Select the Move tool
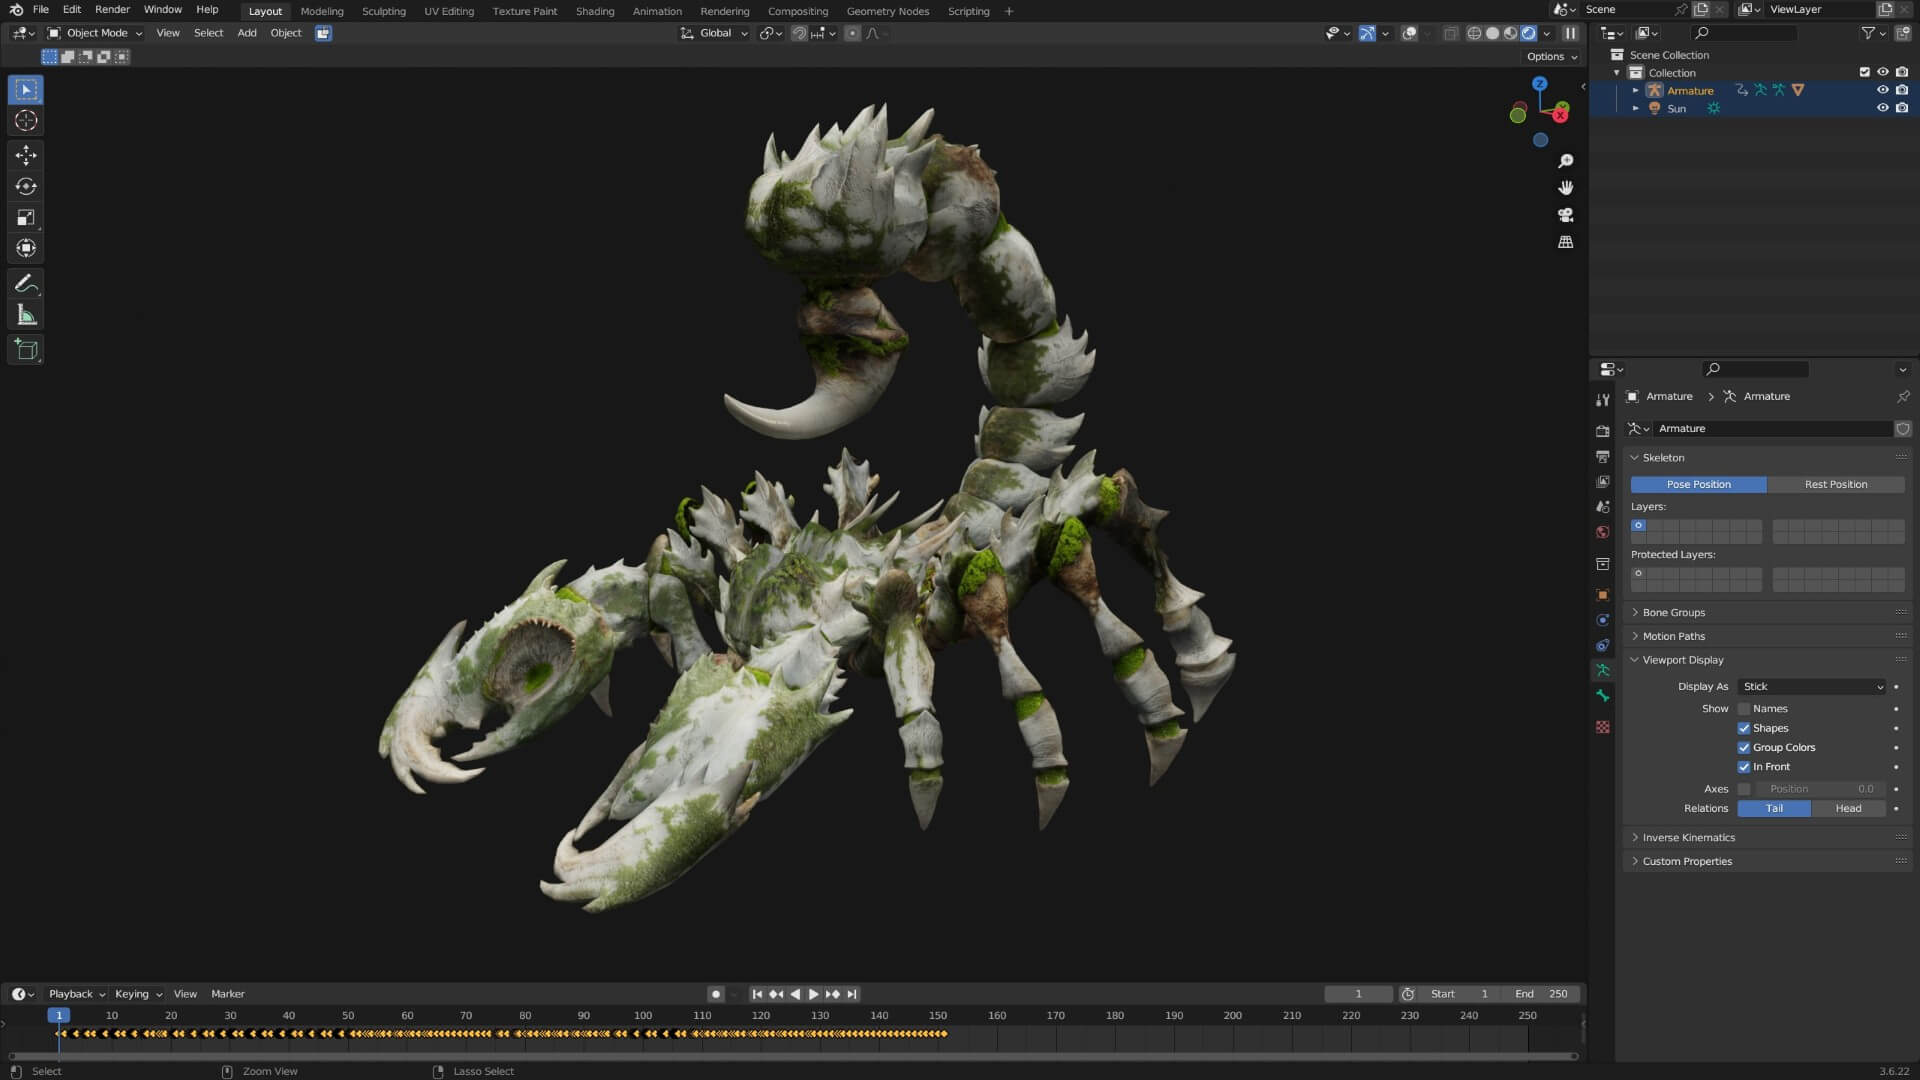This screenshot has height=1080, width=1920. (26, 155)
